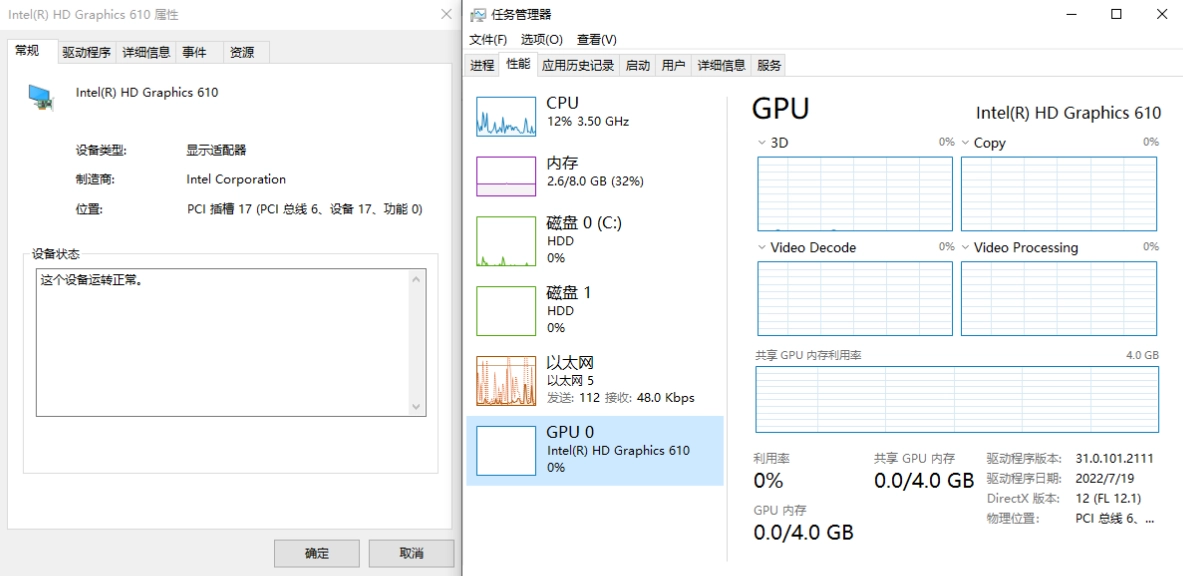
Task: Expand the Video Decode engine selector
Action: [762, 247]
